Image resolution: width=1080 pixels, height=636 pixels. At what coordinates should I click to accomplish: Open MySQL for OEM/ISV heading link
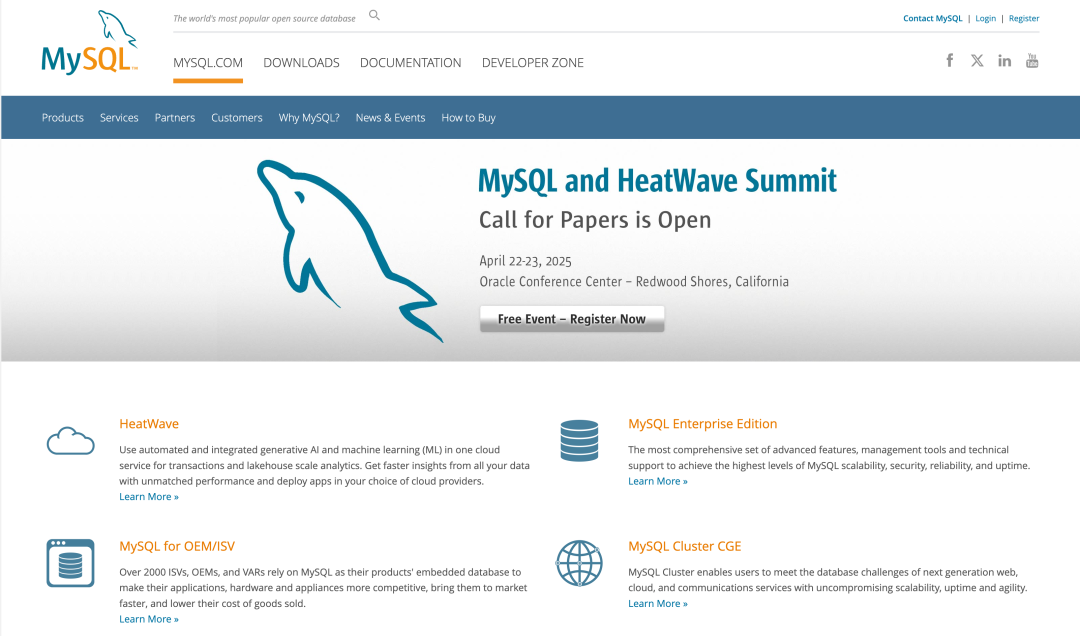177,546
